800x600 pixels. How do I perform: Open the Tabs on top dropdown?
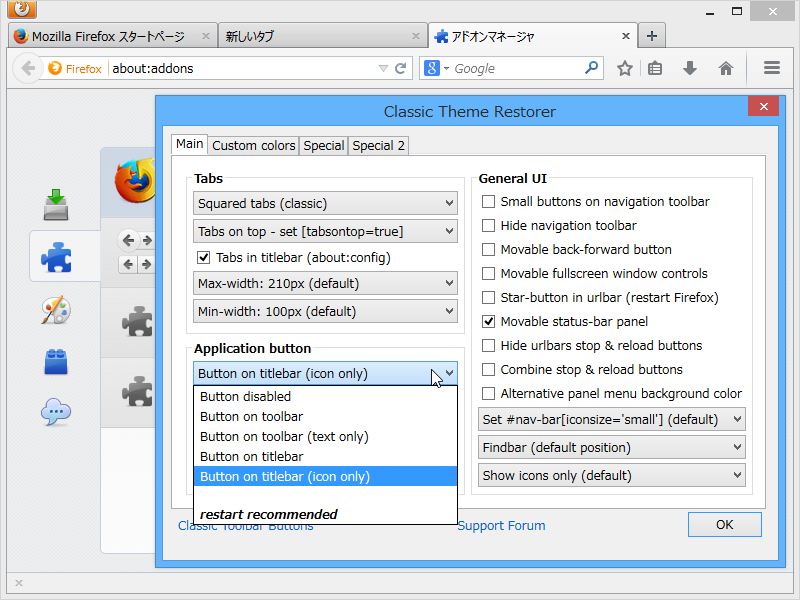(x=325, y=232)
